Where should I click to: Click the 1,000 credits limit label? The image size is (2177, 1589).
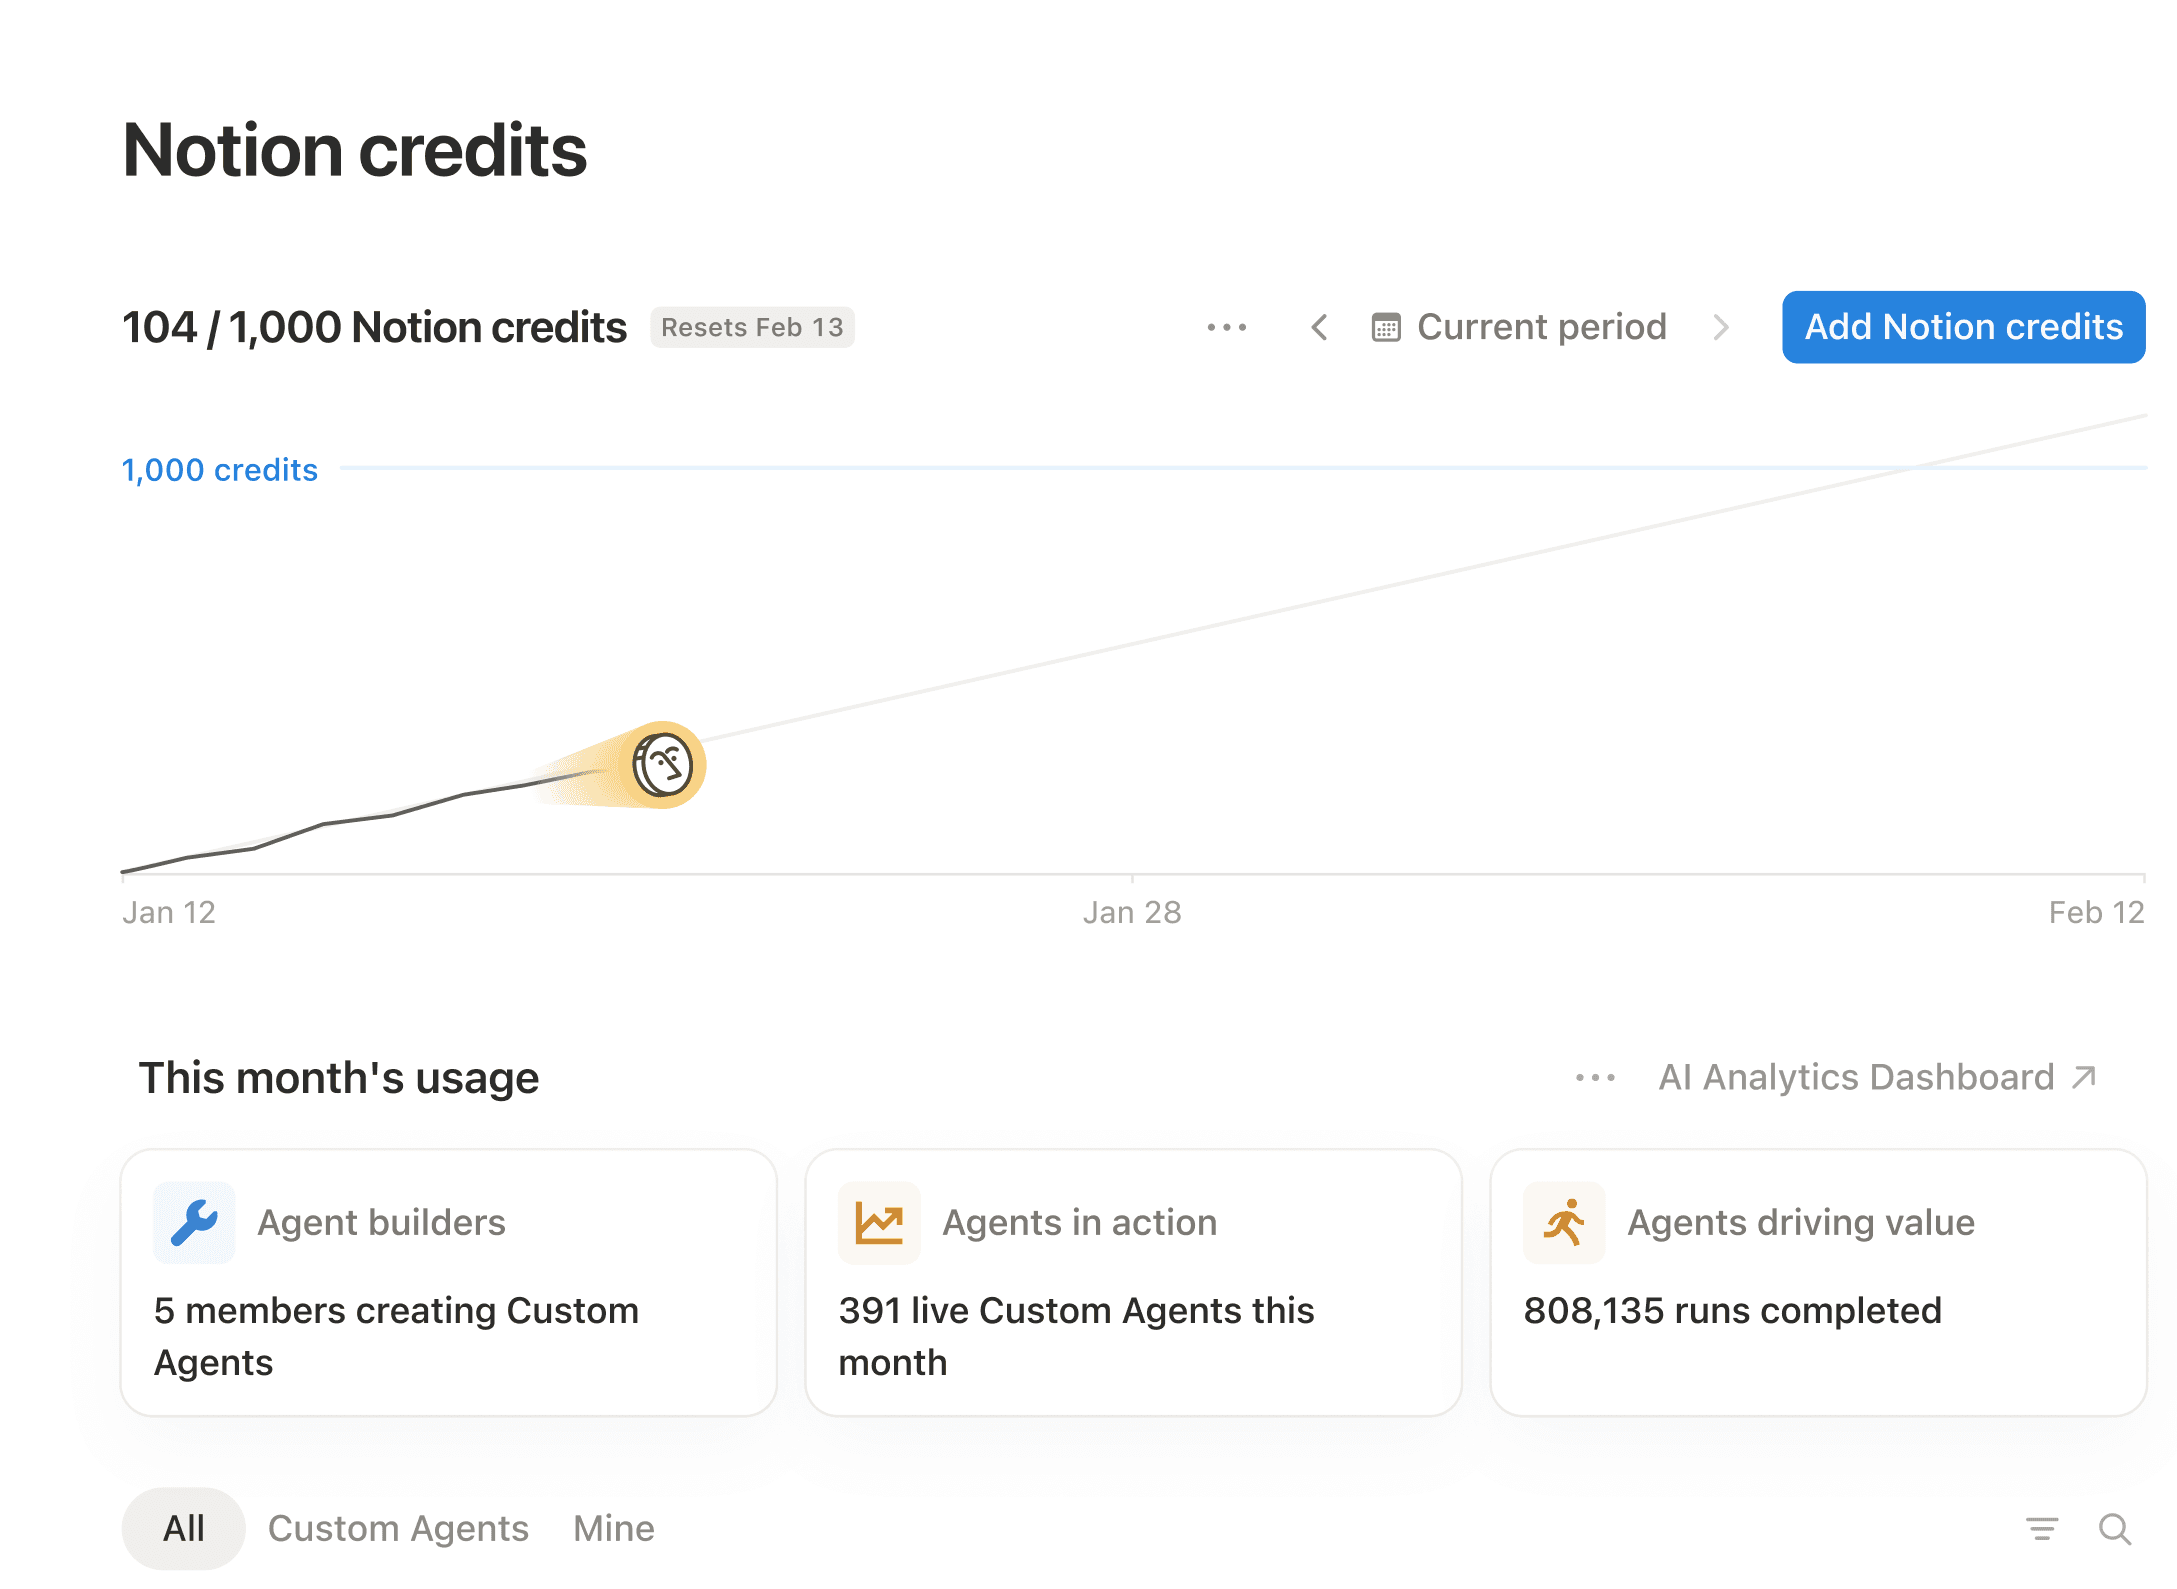click(220, 470)
